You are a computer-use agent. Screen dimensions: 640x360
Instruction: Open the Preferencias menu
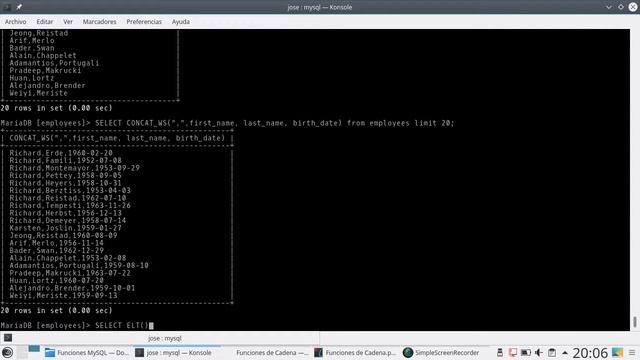tap(144, 22)
